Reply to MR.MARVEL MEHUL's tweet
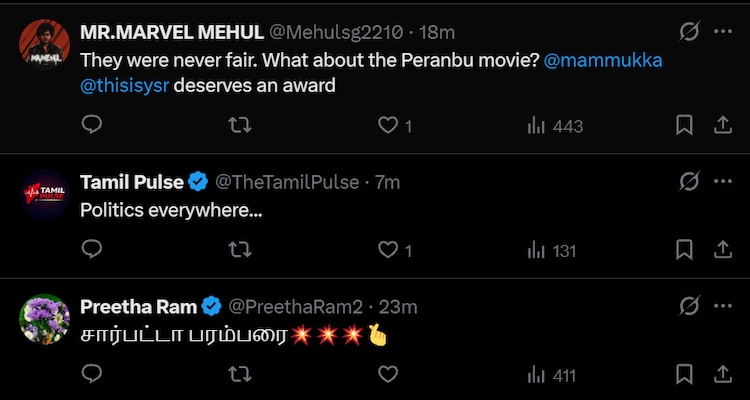Viewport: 750px width, 400px height. pos(91,125)
